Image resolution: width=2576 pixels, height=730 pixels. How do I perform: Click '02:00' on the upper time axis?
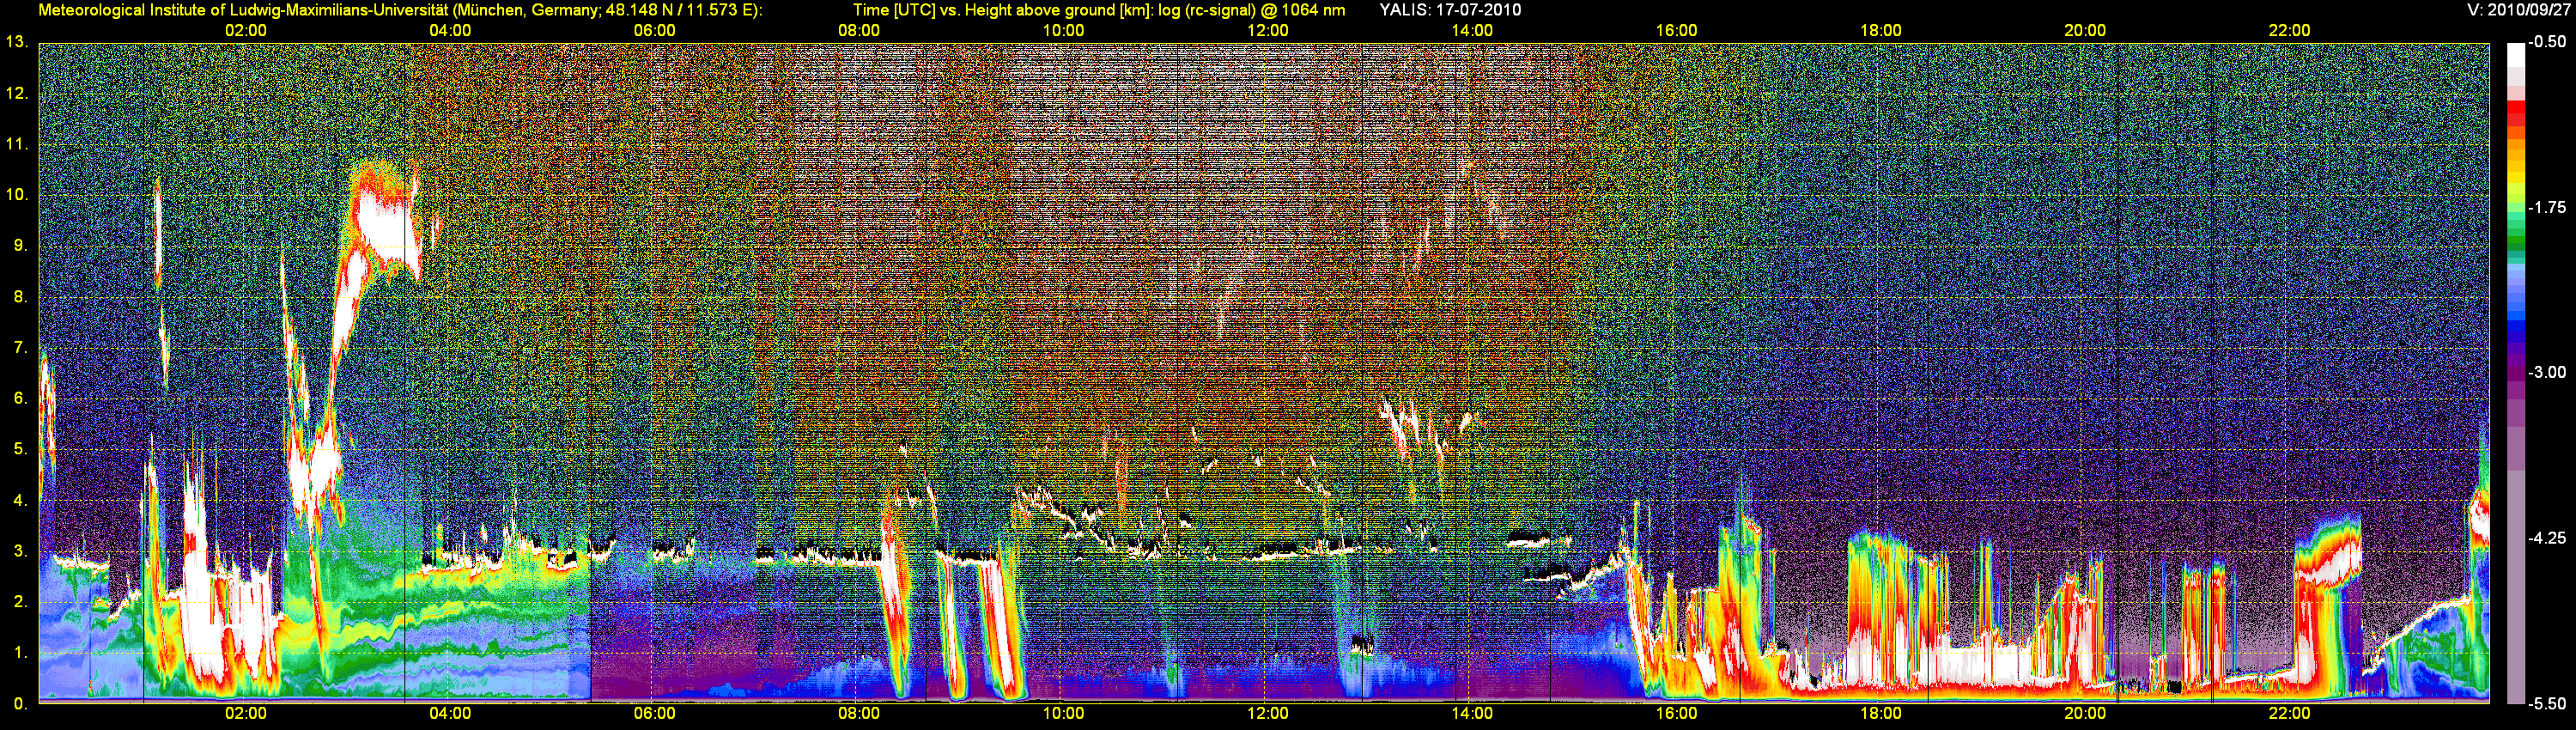pyautogui.click(x=246, y=30)
